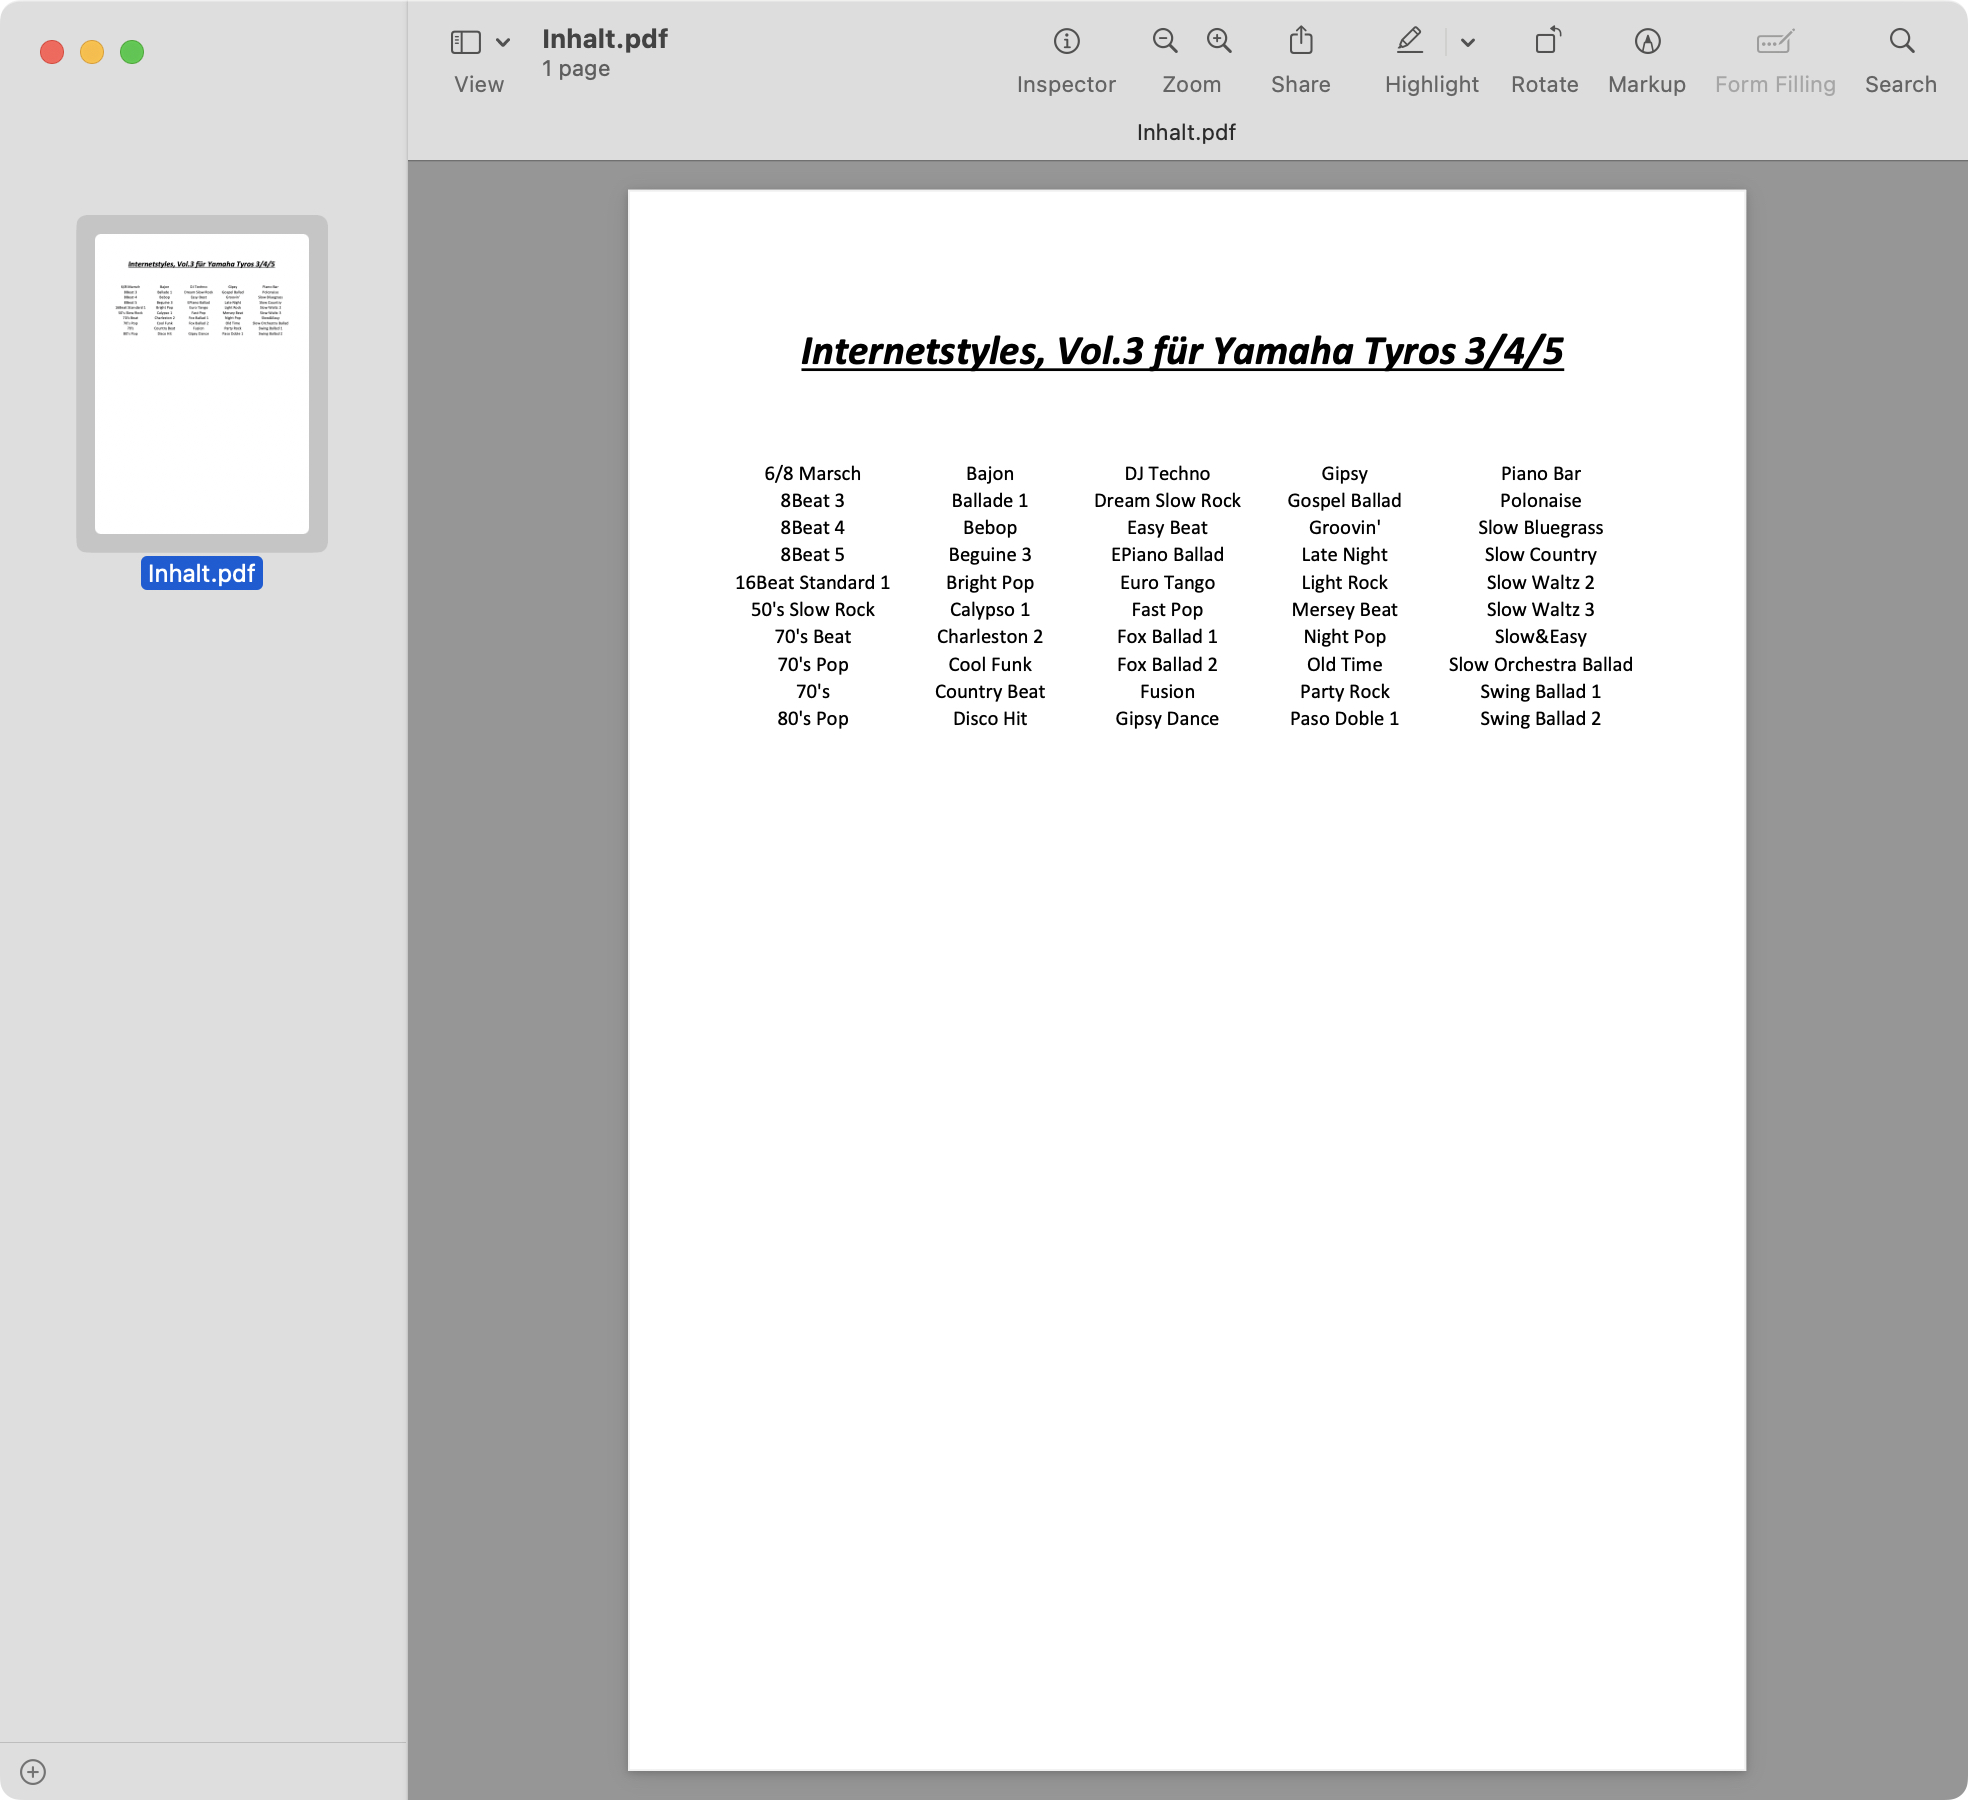Click the '16Beat Standard 1' entry
The image size is (1968, 1800).
[x=812, y=582]
